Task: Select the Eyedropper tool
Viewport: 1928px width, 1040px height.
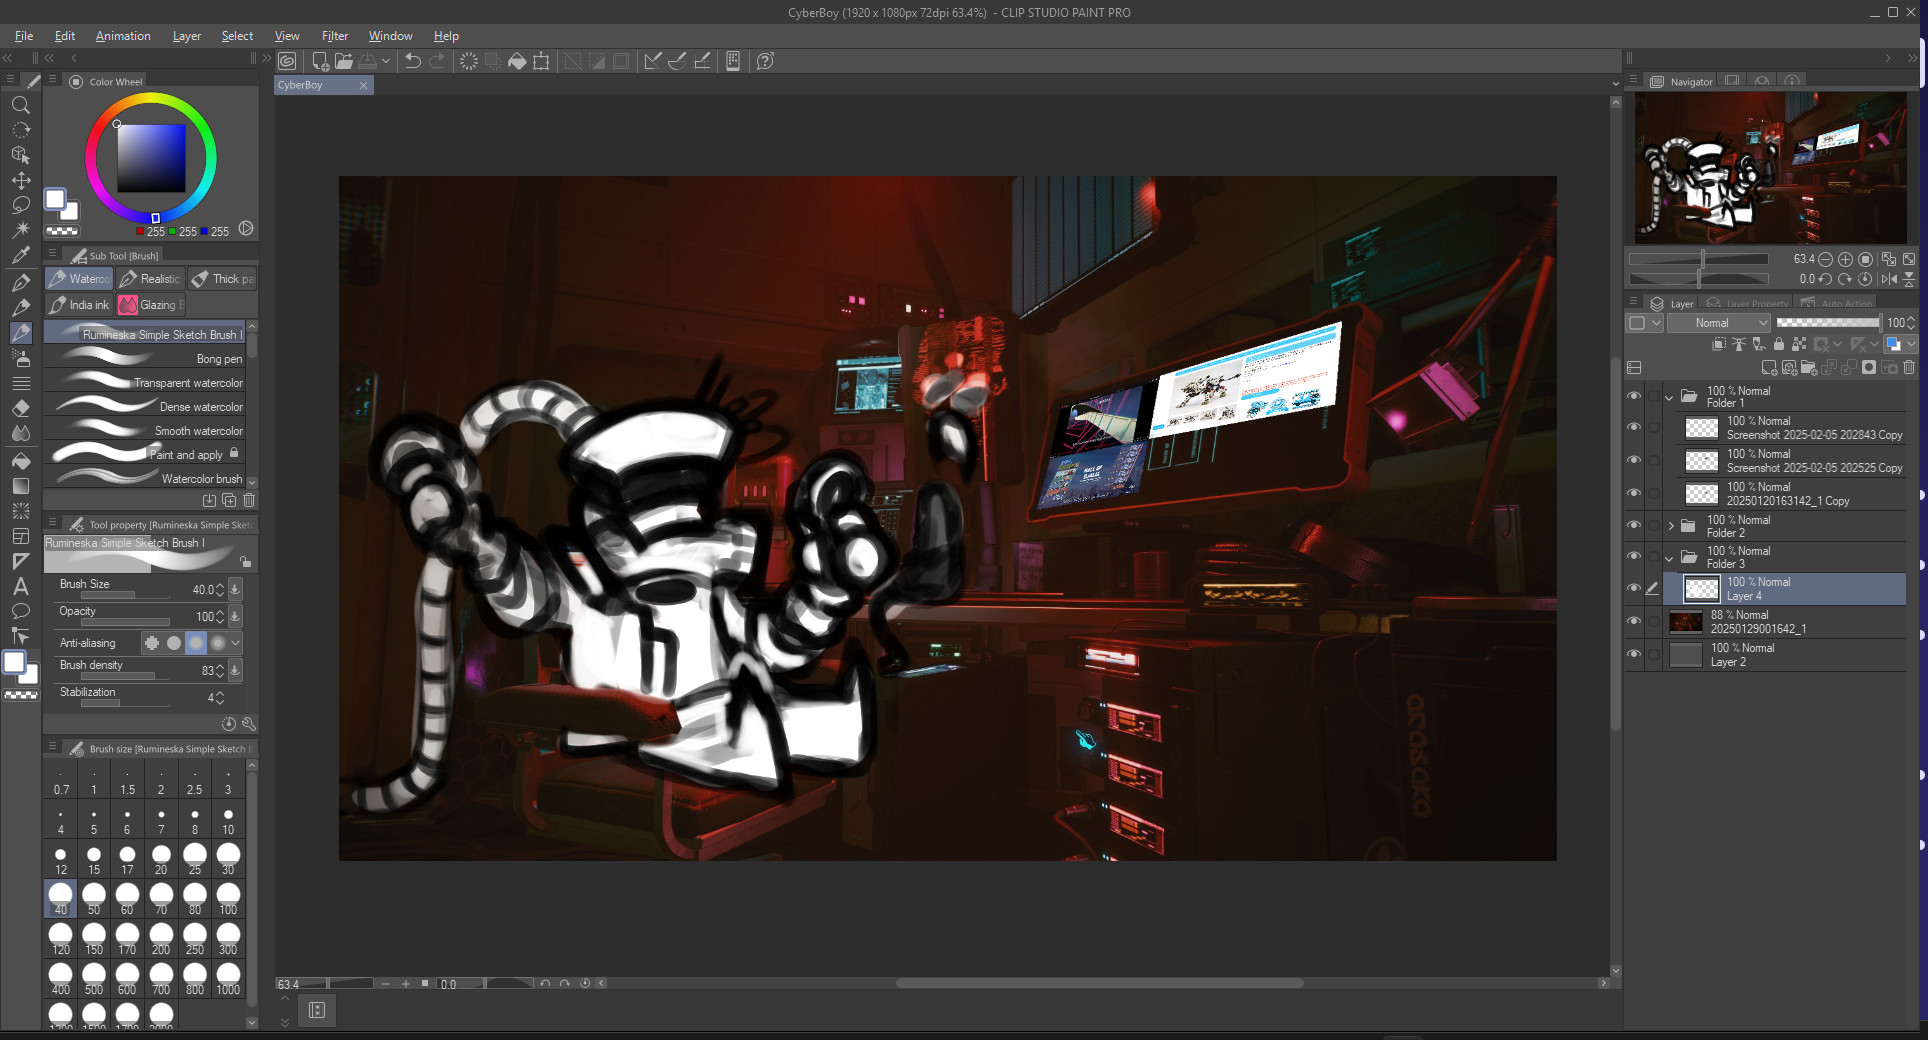Action: (x=20, y=256)
